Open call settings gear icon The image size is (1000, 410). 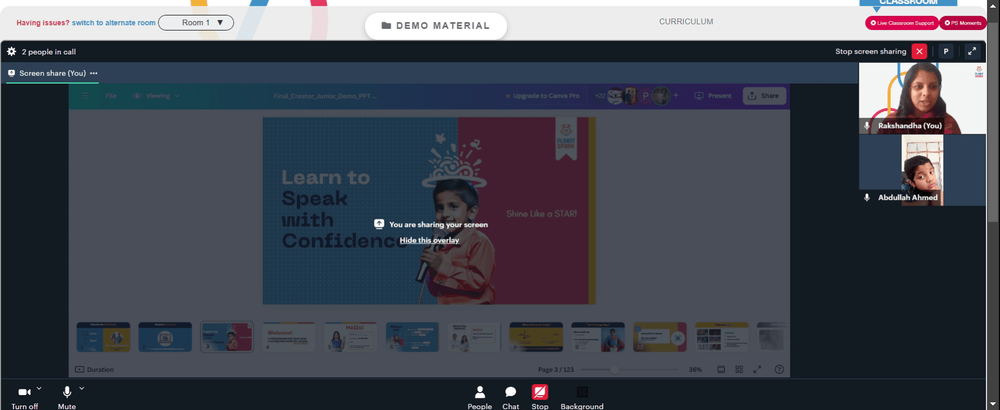click(x=11, y=52)
